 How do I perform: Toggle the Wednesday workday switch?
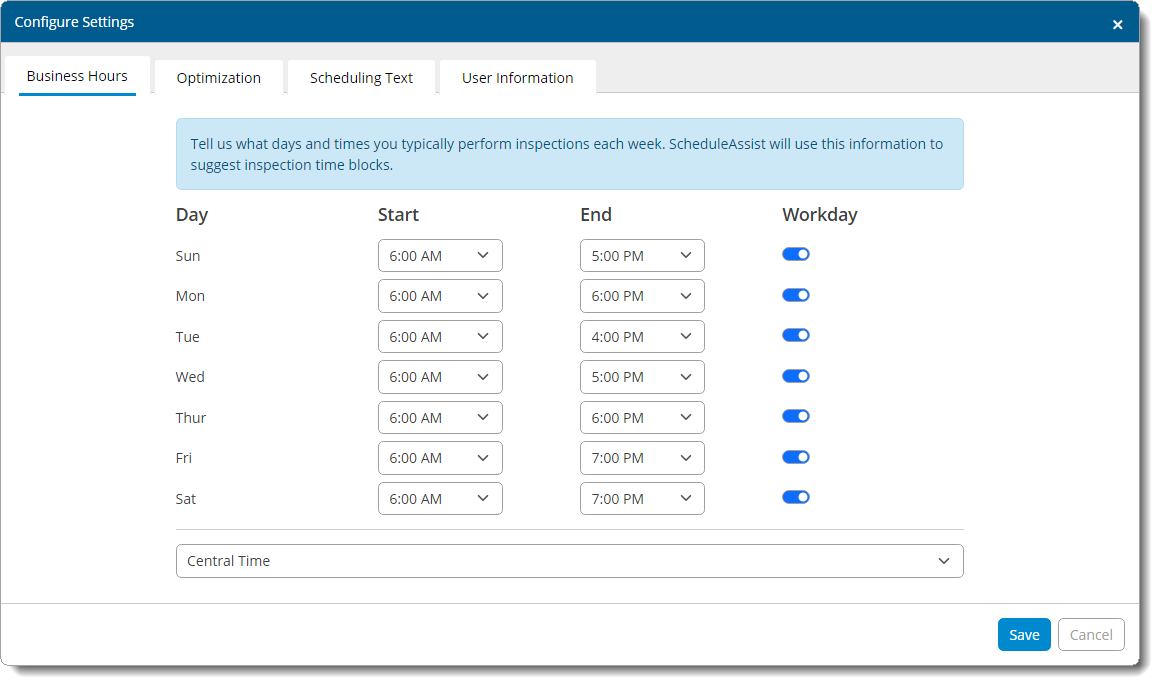[795, 376]
